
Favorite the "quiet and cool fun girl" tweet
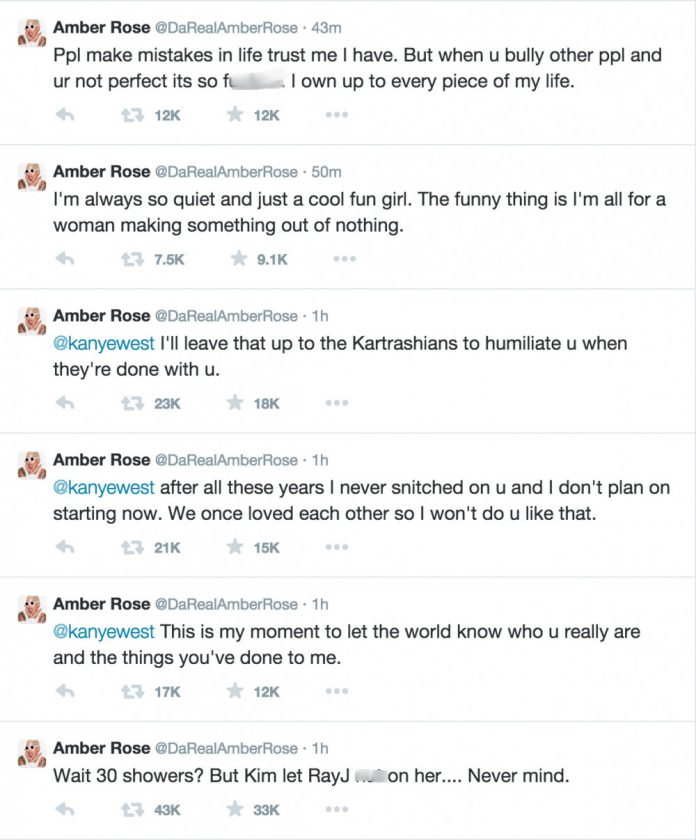[x=236, y=259]
